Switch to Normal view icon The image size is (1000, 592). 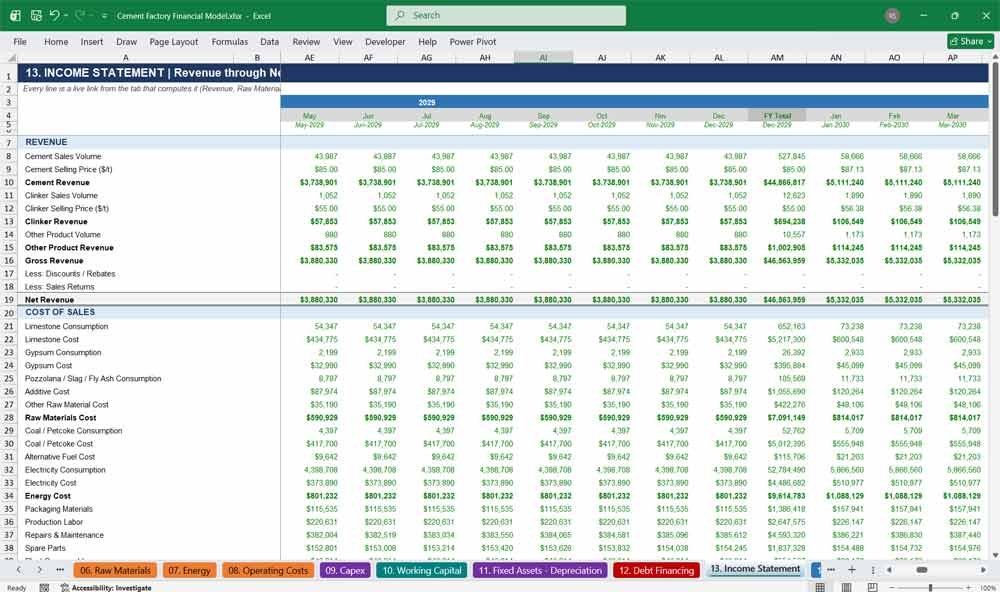(x=820, y=587)
